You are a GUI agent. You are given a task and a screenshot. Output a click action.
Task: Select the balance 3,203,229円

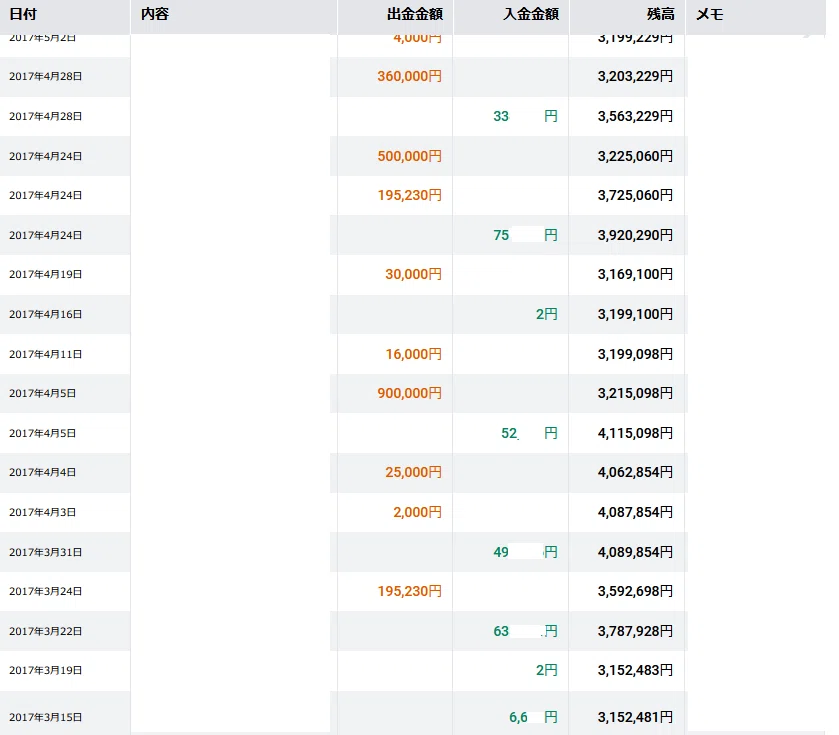point(635,76)
